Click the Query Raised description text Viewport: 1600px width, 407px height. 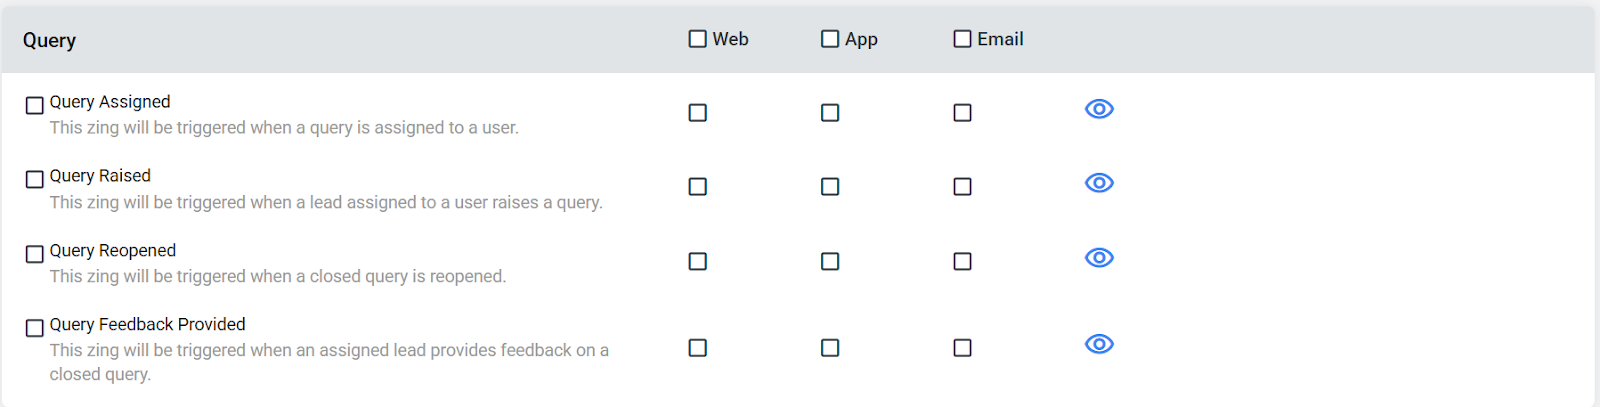(326, 203)
